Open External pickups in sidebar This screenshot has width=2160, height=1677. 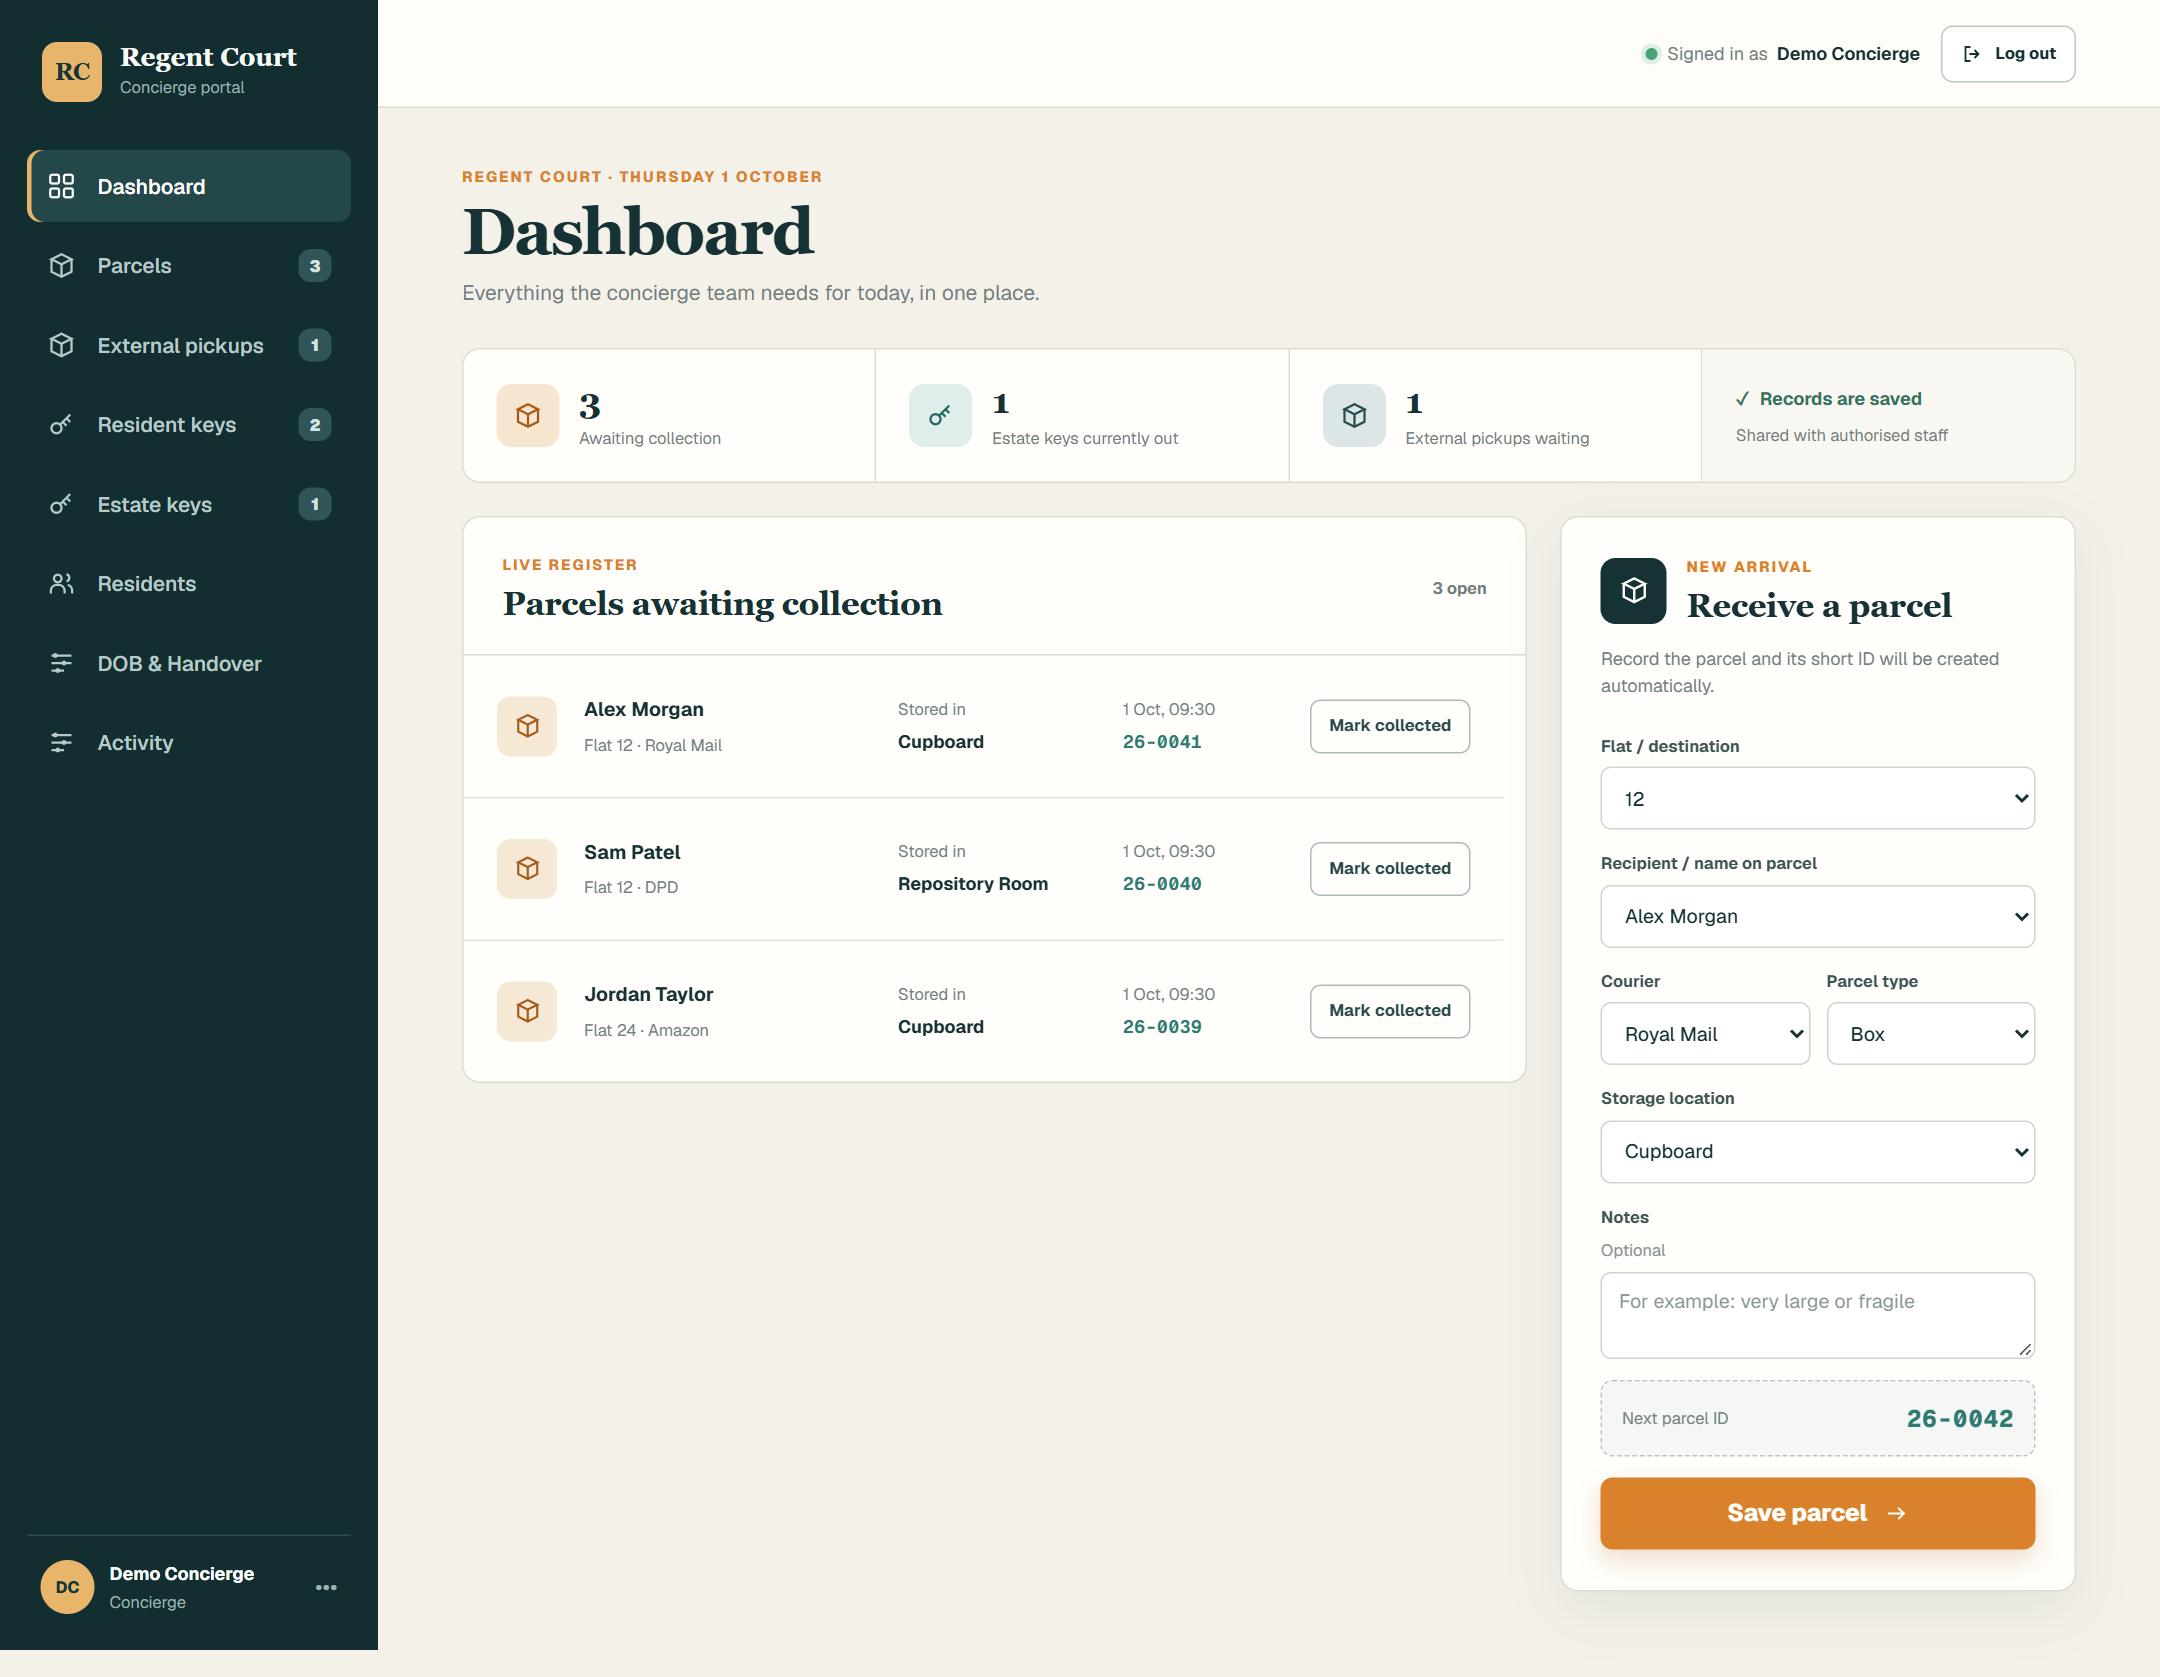pos(189,345)
